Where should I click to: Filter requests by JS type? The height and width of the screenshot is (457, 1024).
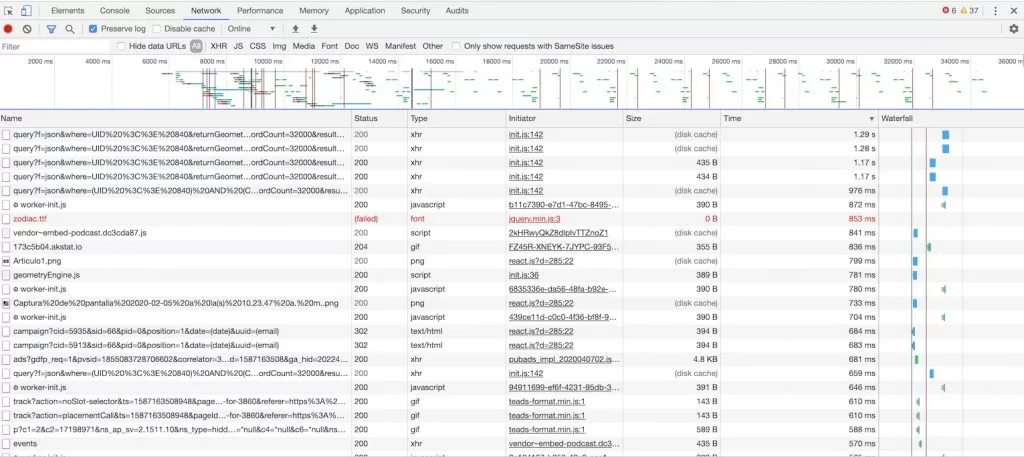(x=238, y=46)
